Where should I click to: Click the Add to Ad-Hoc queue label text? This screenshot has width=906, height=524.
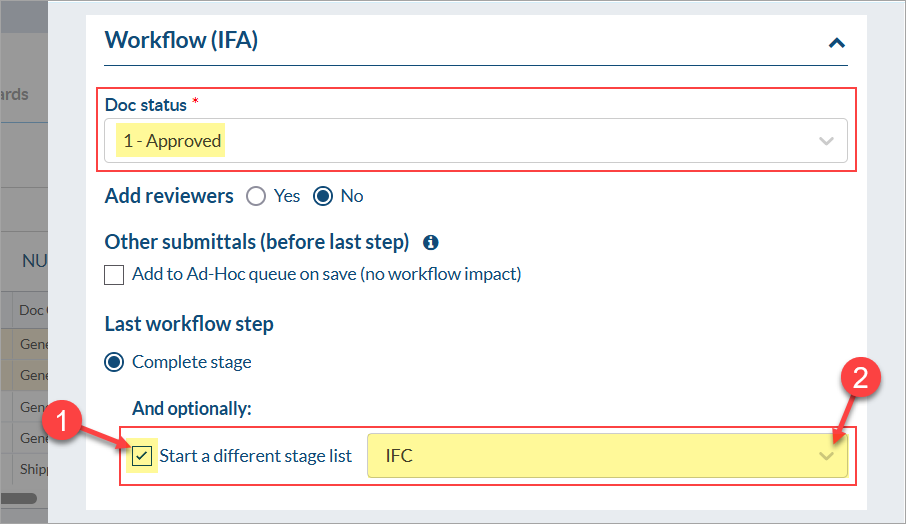point(326,274)
